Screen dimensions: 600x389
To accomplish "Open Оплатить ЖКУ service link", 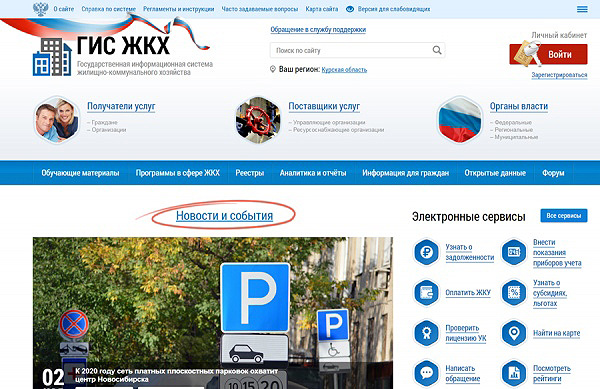I will [468, 293].
